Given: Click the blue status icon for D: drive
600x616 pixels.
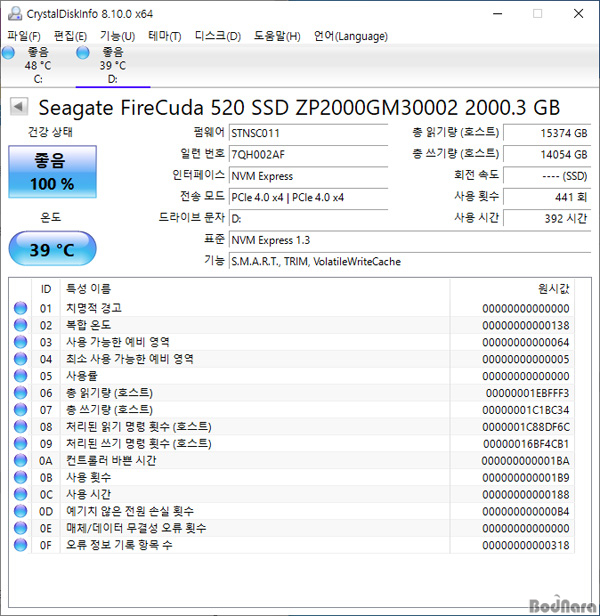Looking at the screenshot, I should [x=83, y=52].
